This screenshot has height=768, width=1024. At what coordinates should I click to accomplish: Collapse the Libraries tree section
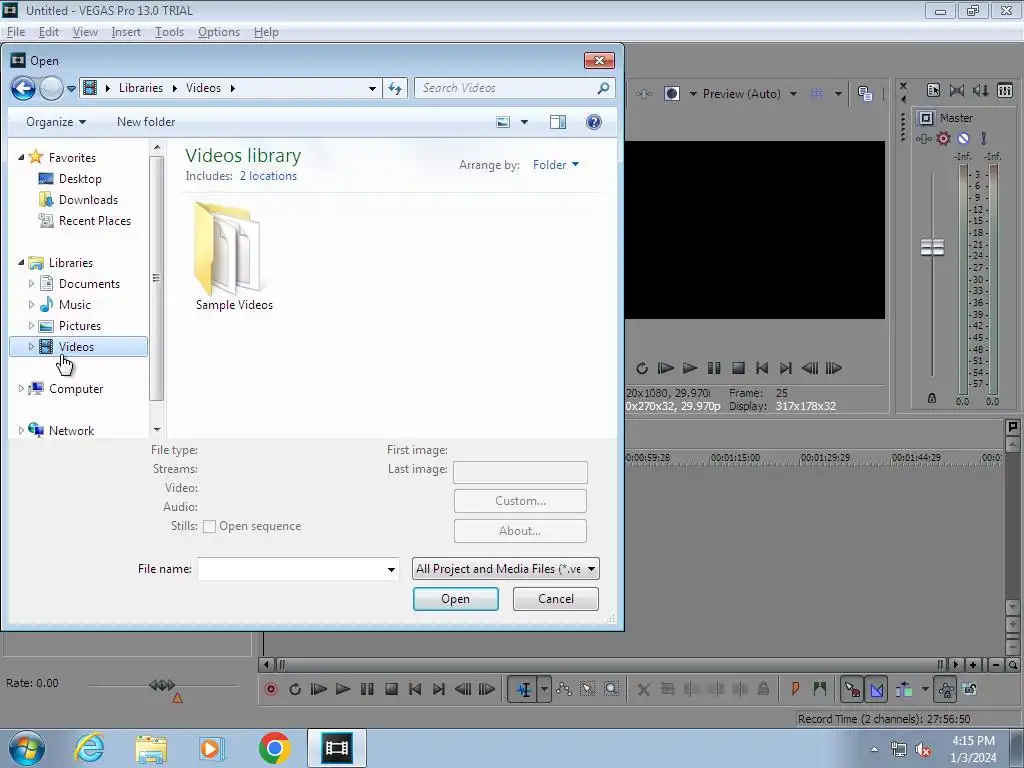click(x=21, y=263)
